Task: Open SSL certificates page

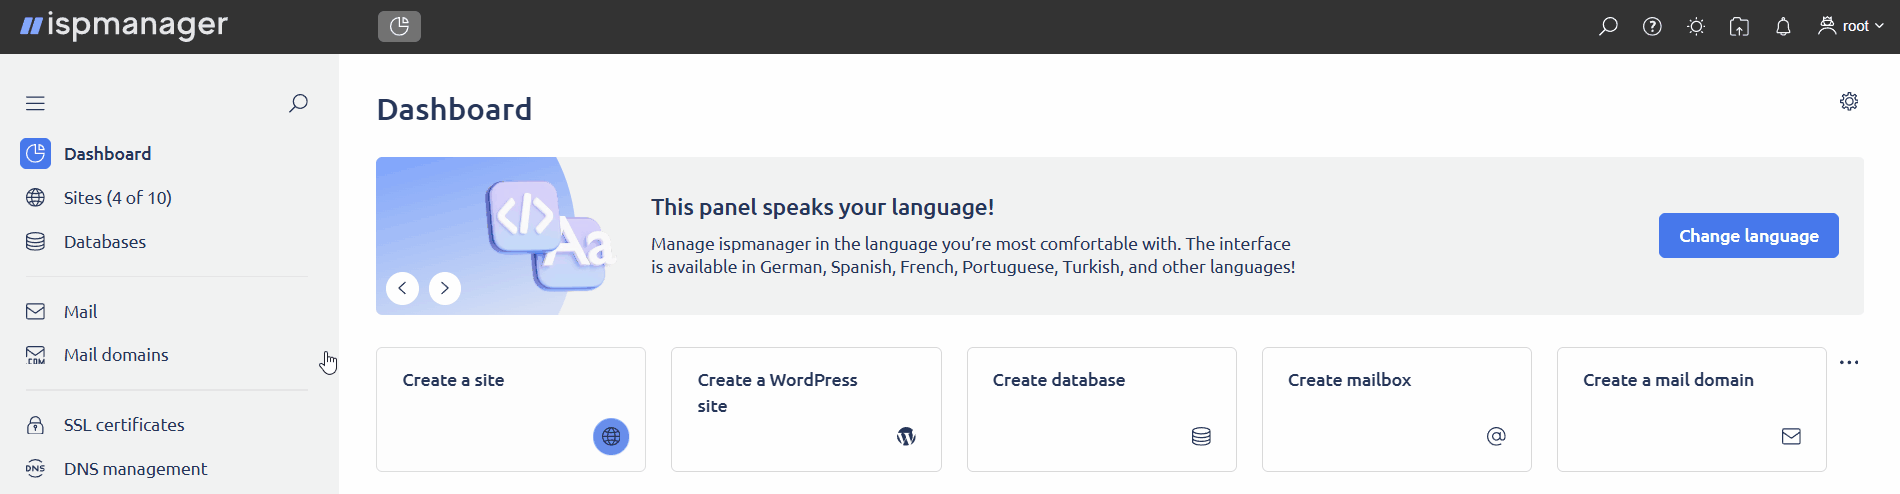Action: 123,425
